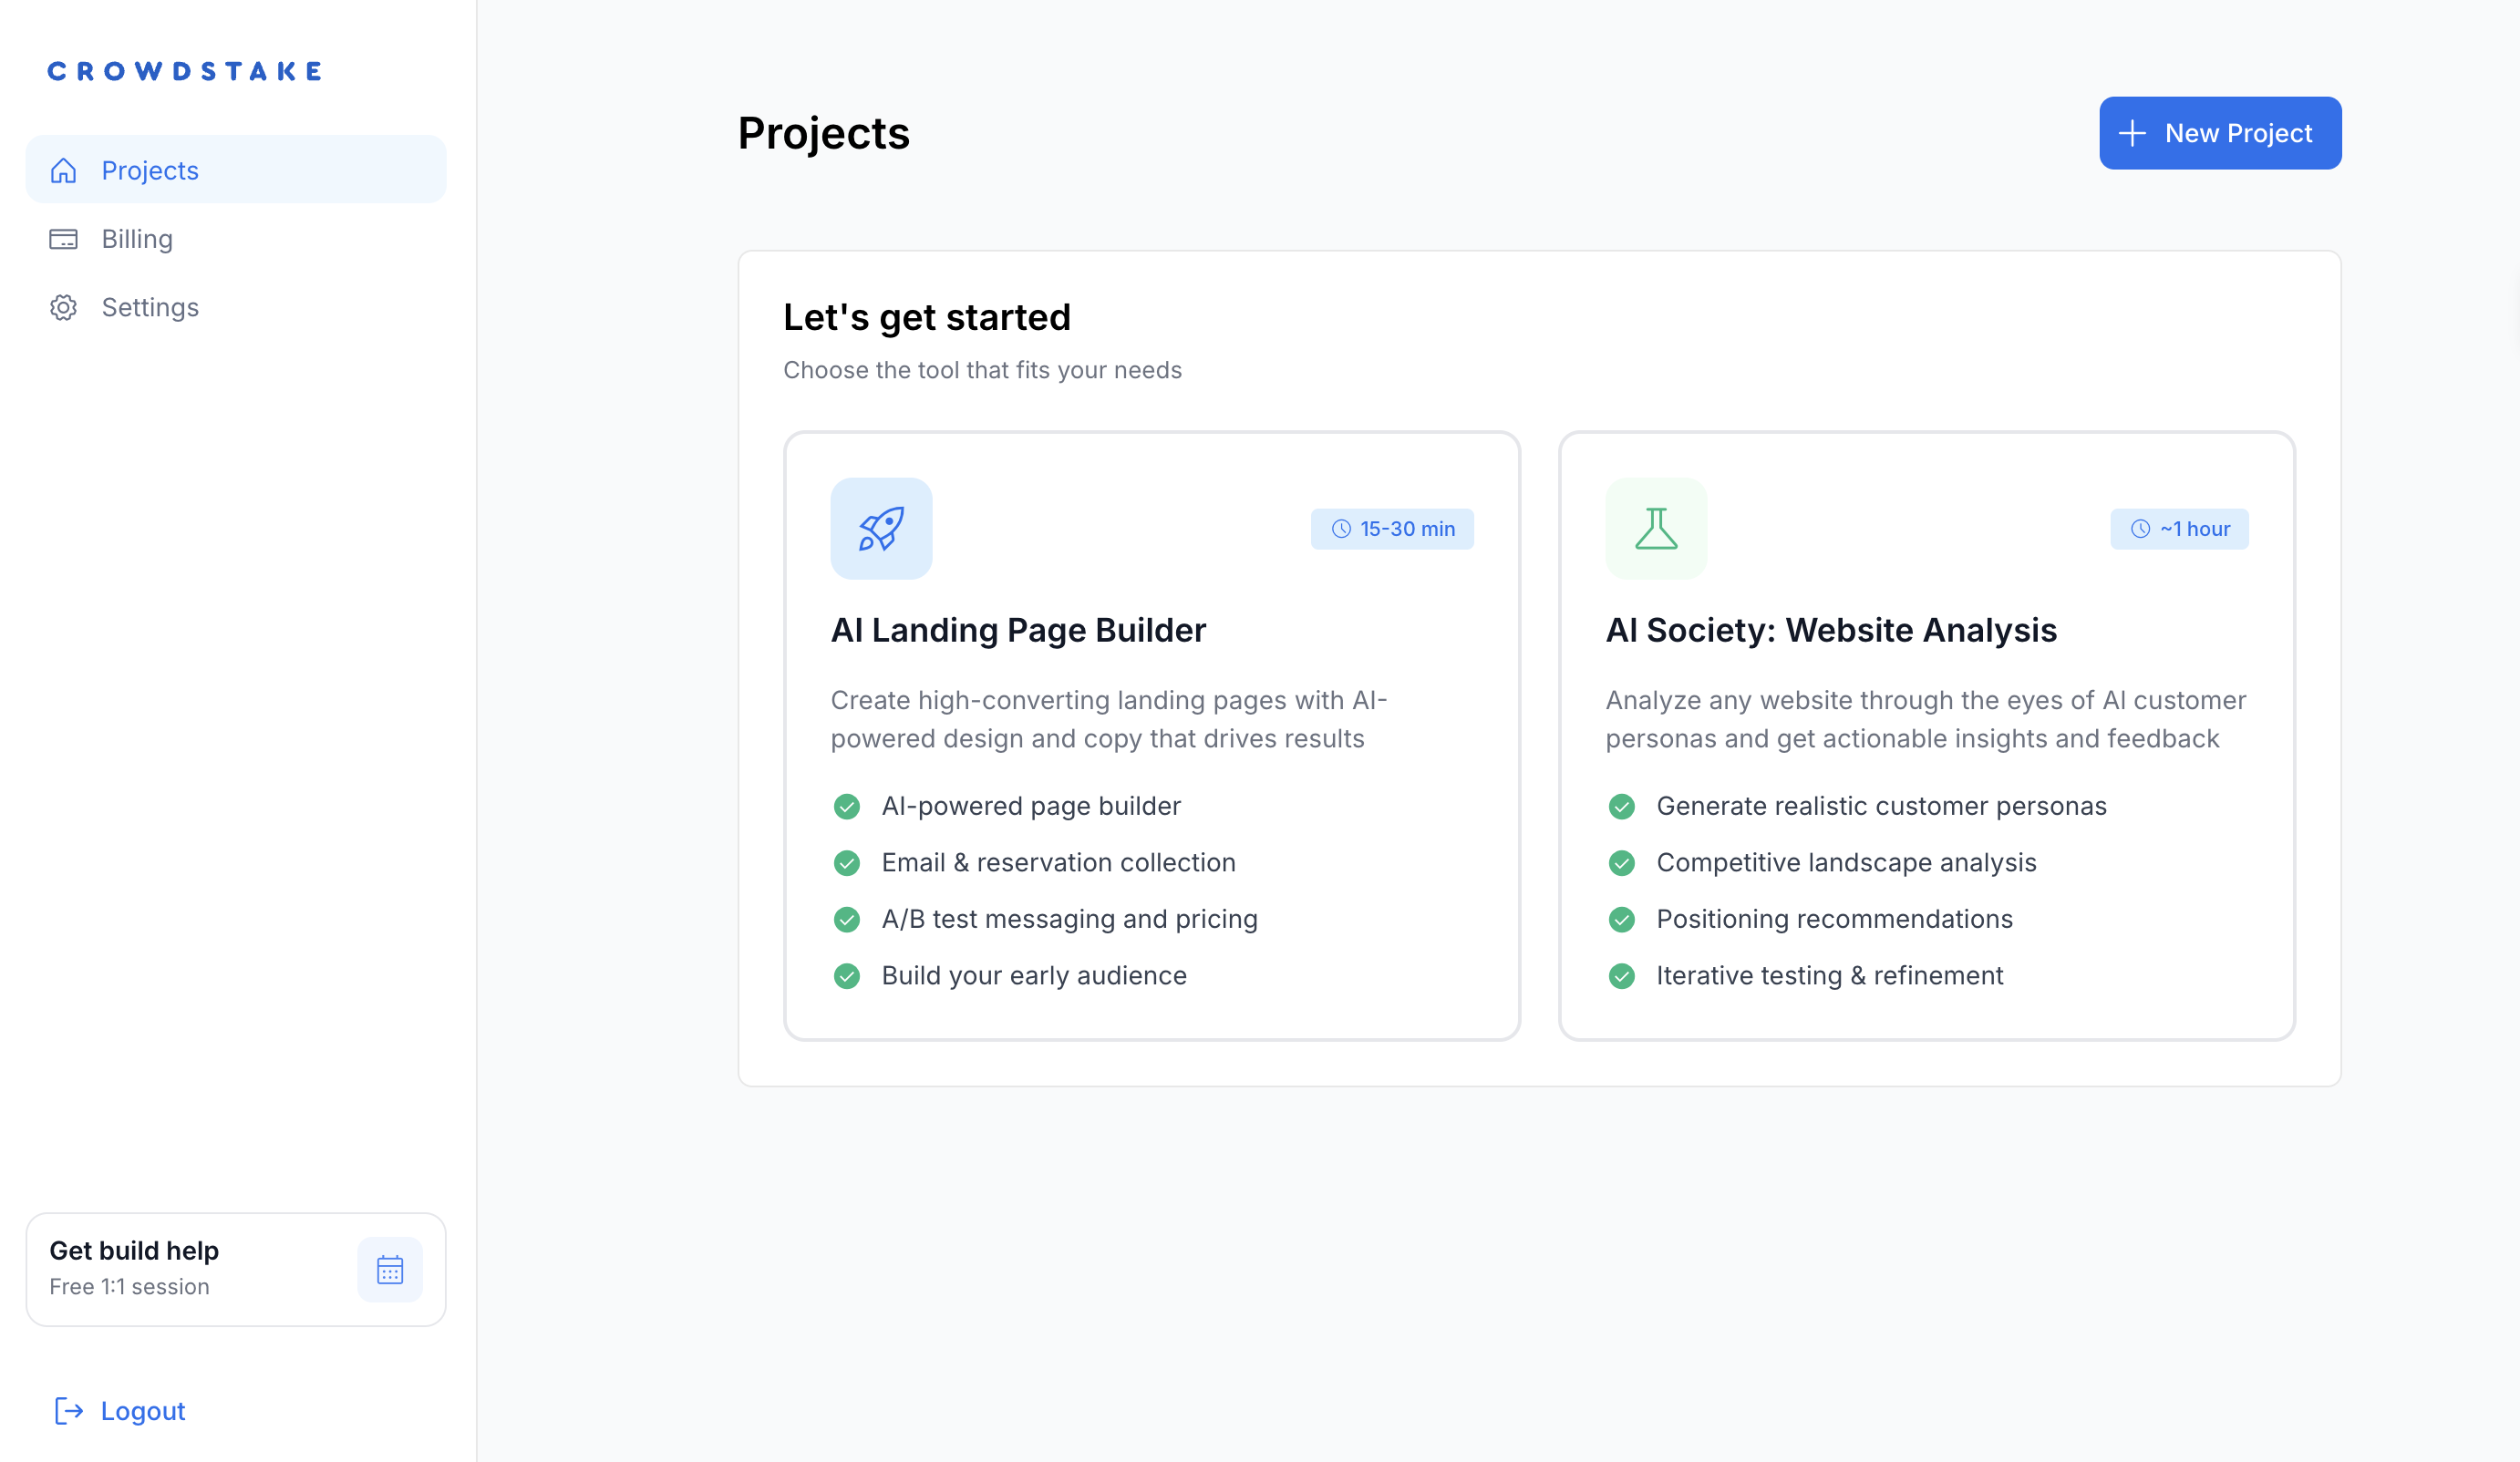Select the rocket icon on AI Landing Page Builder

click(881, 528)
